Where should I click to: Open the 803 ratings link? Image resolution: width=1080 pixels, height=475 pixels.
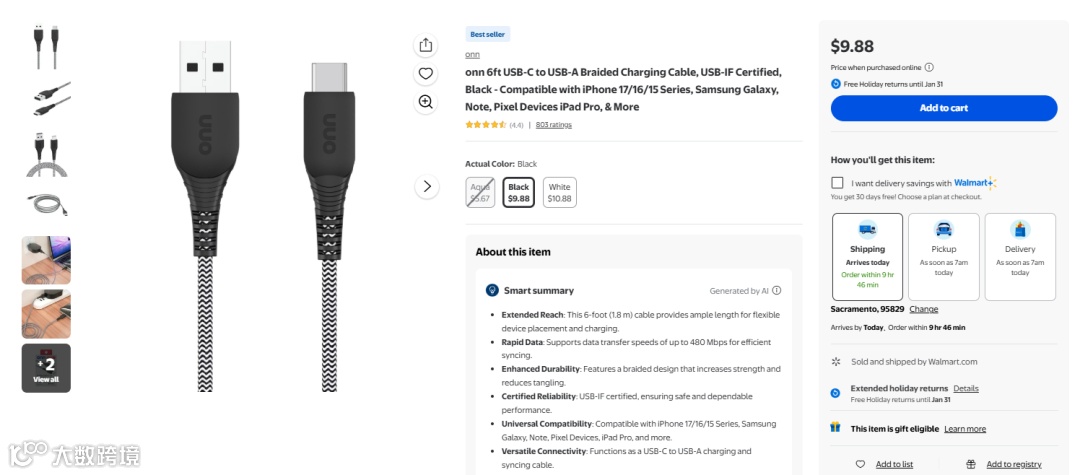553,125
